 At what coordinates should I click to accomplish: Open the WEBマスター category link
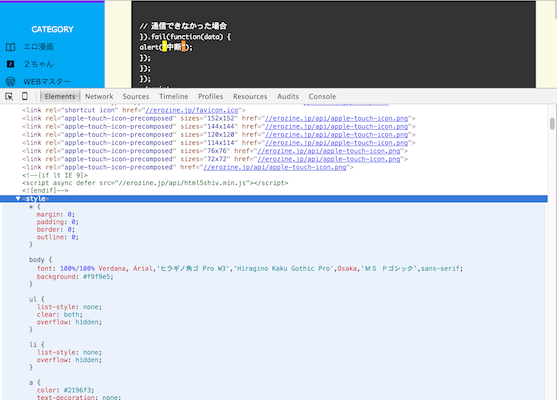(x=47, y=82)
